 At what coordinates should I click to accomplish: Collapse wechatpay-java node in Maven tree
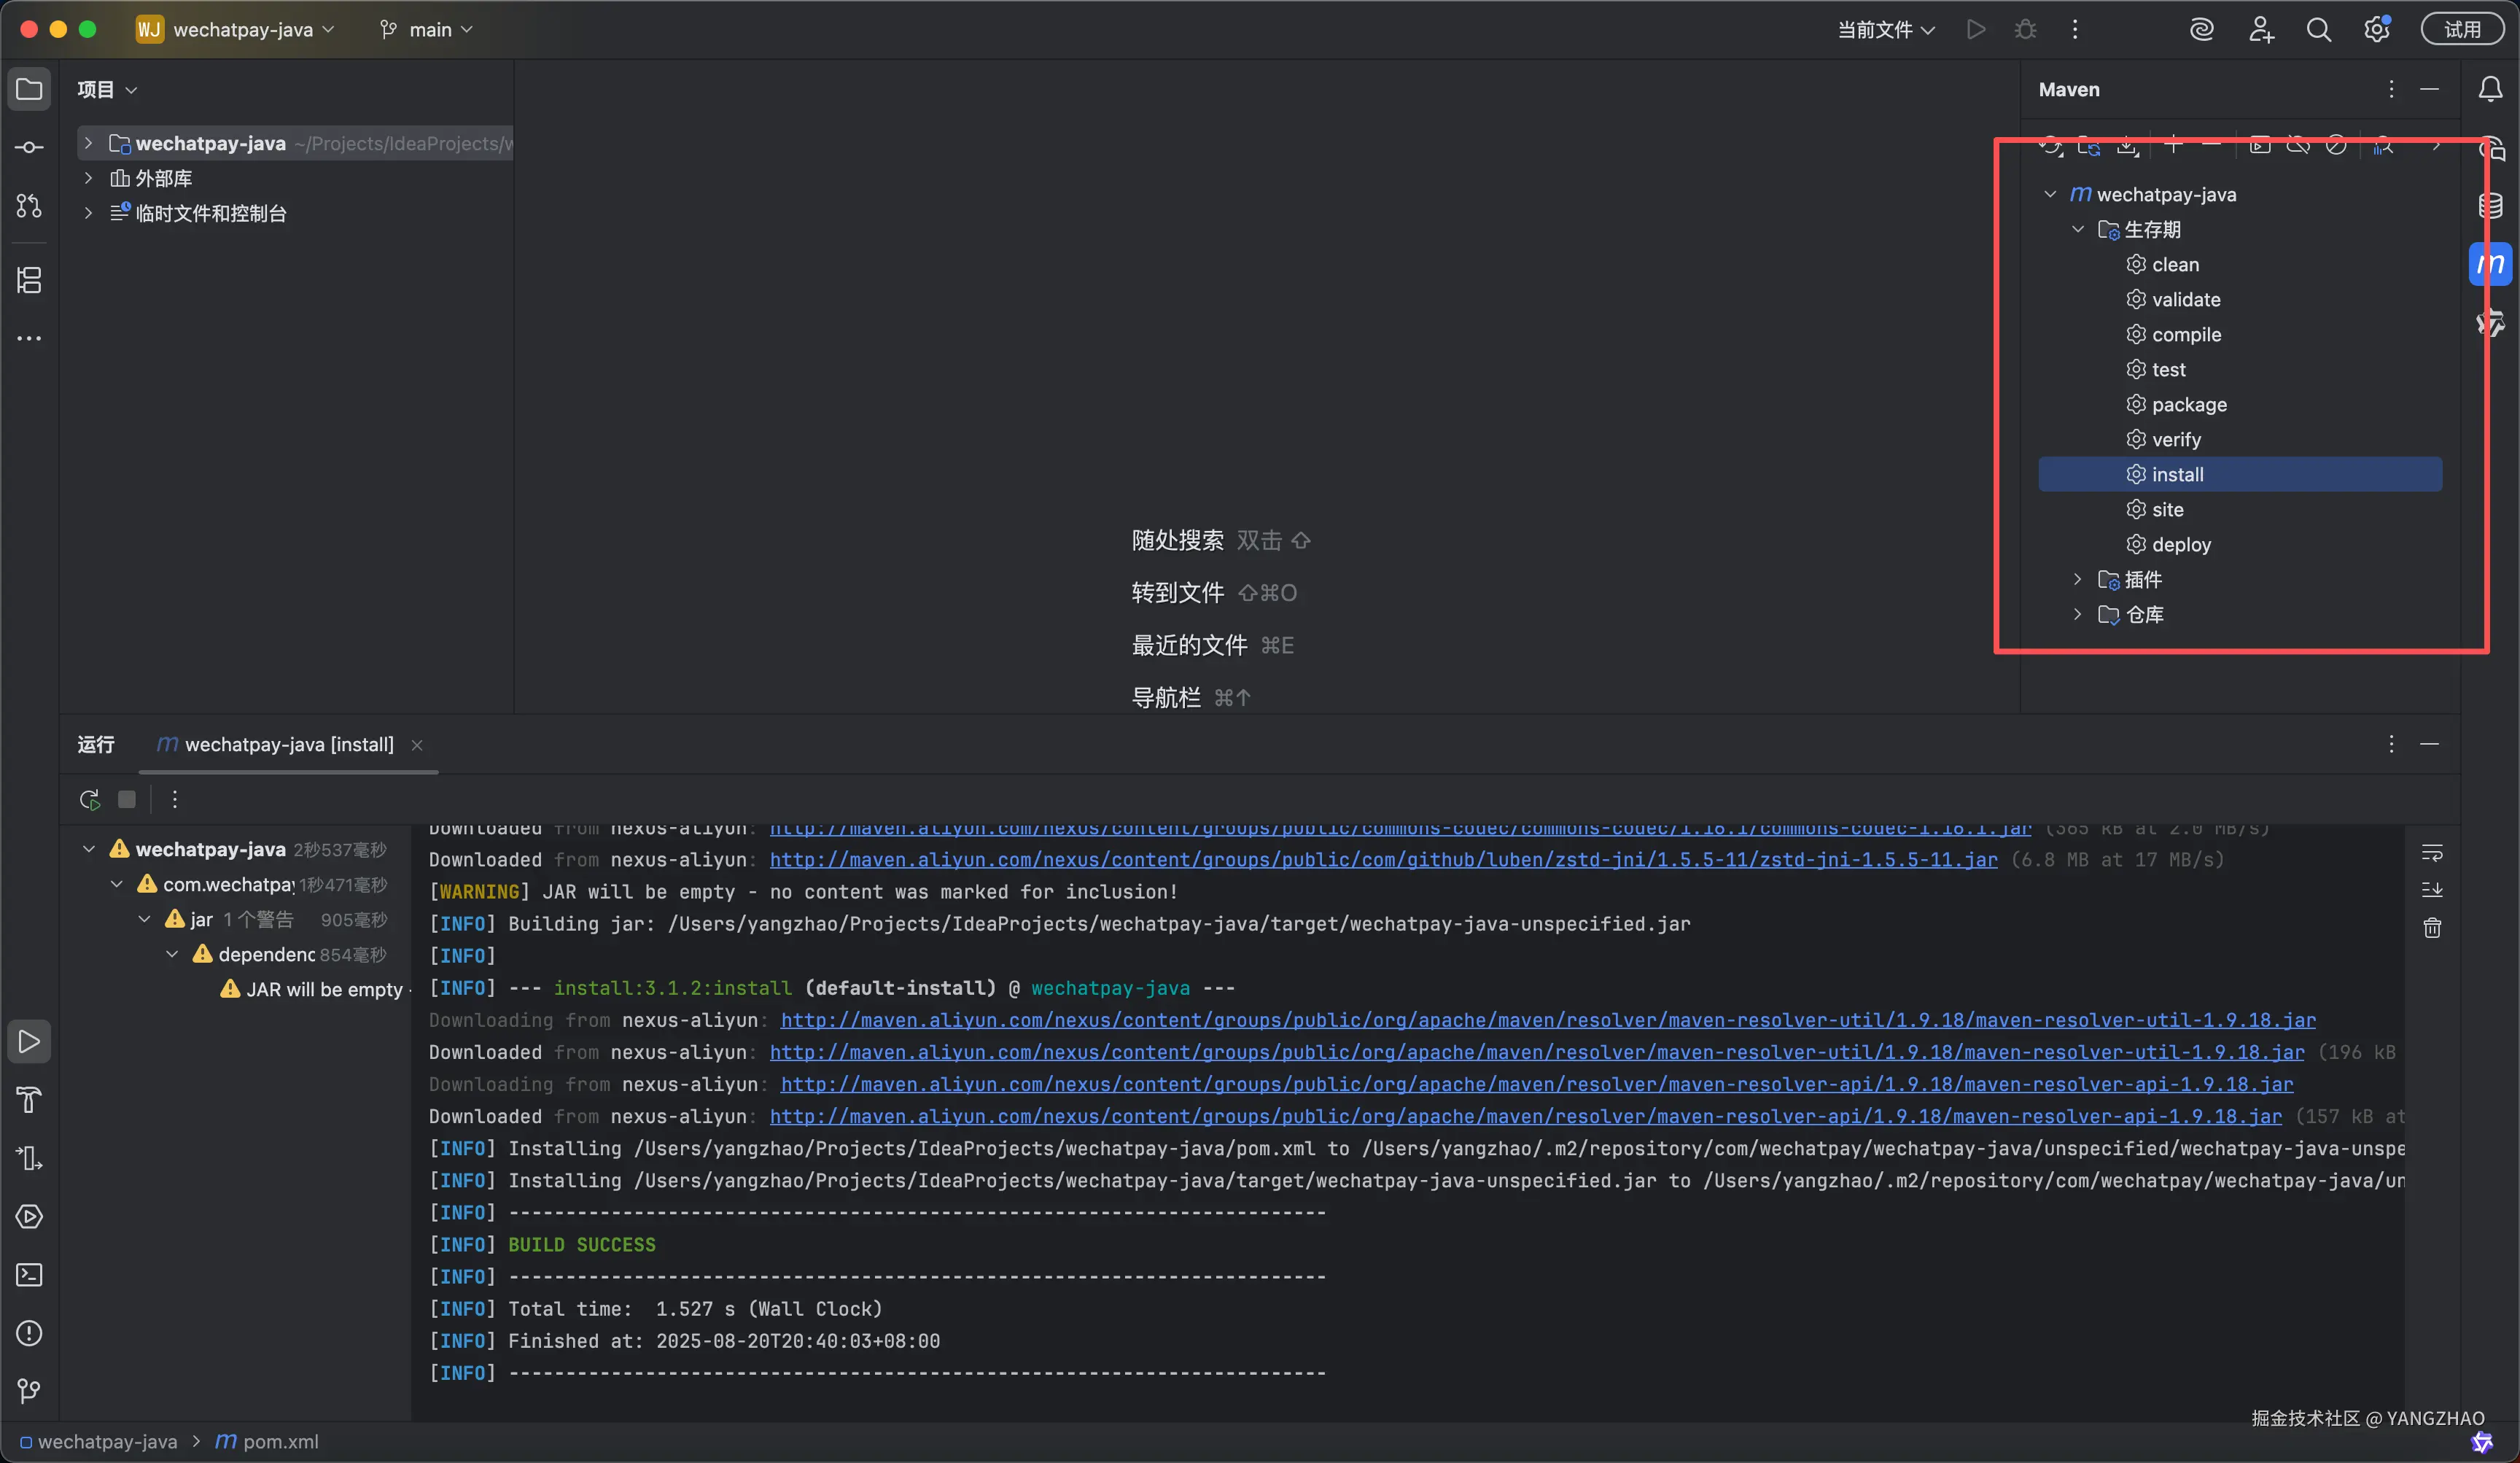coord(2050,194)
